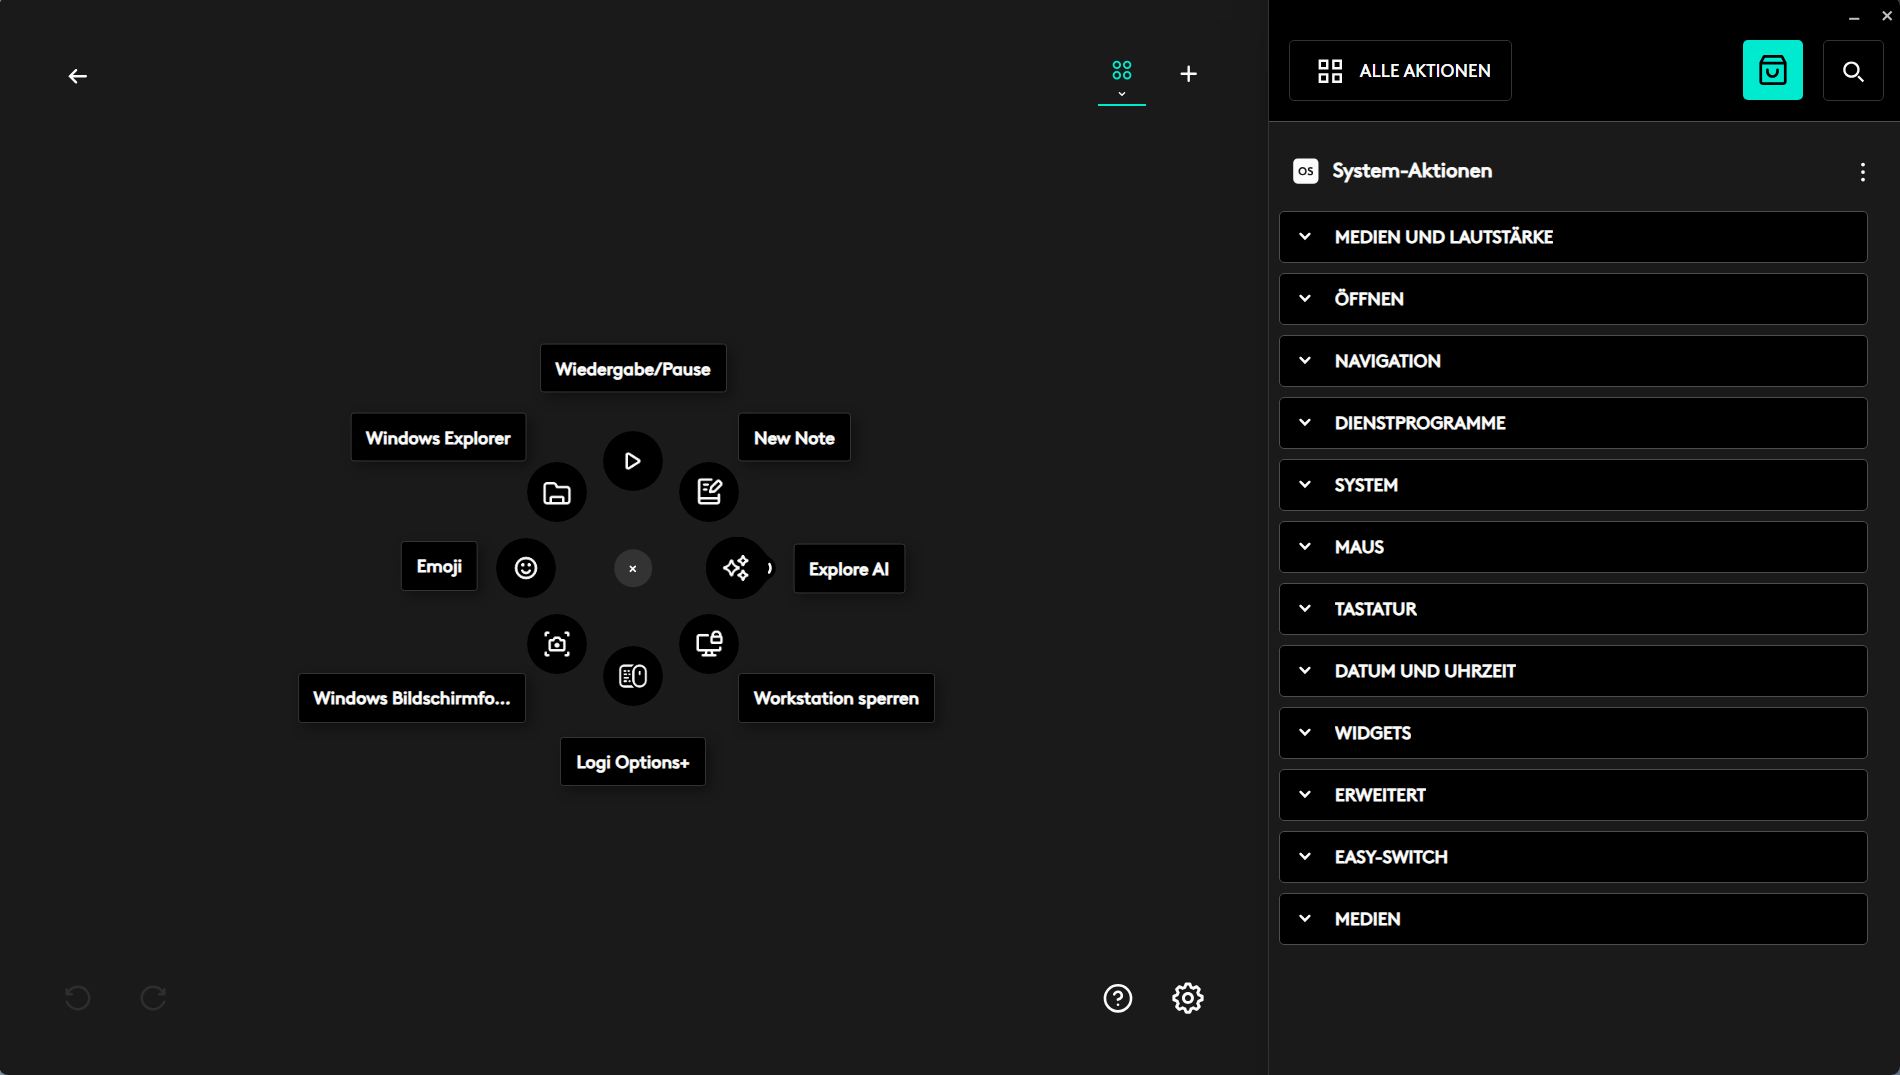Select the Windows Explorer folder icon
1900x1075 pixels.
pyautogui.click(x=557, y=493)
